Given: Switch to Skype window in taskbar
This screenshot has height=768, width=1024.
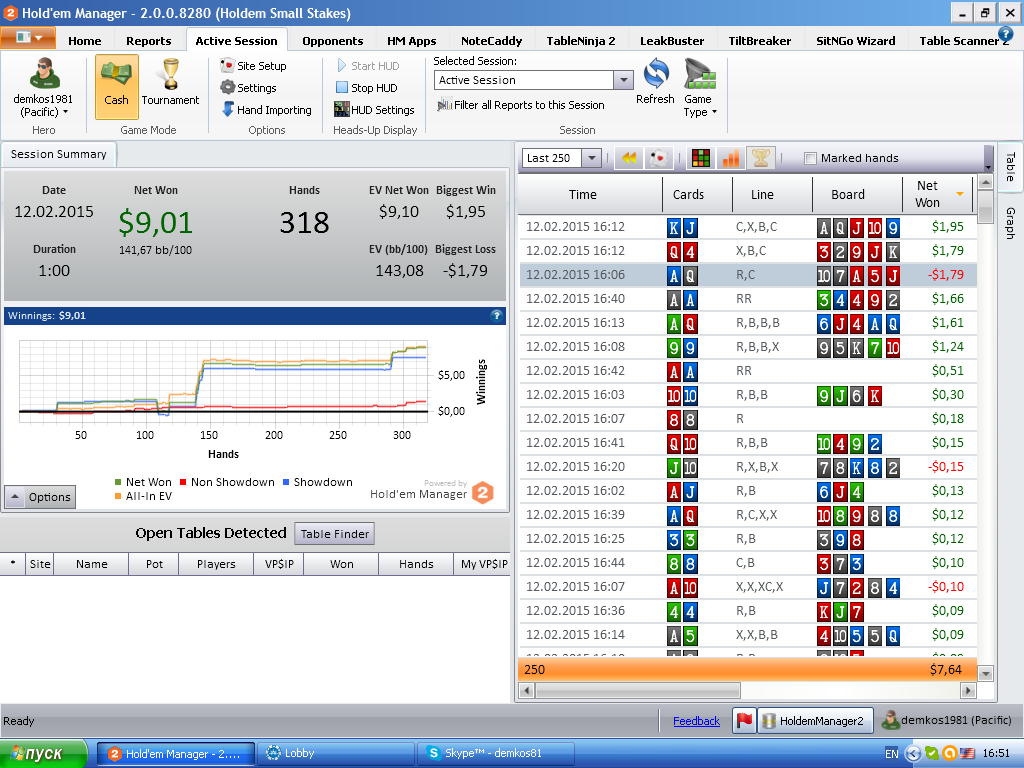Looking at the screenshot, I should 496,754.
